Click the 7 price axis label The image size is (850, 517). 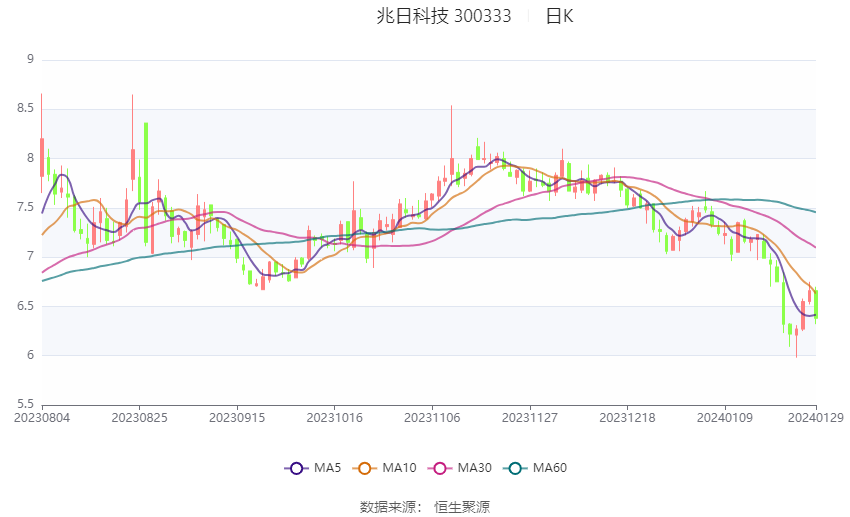30,256
